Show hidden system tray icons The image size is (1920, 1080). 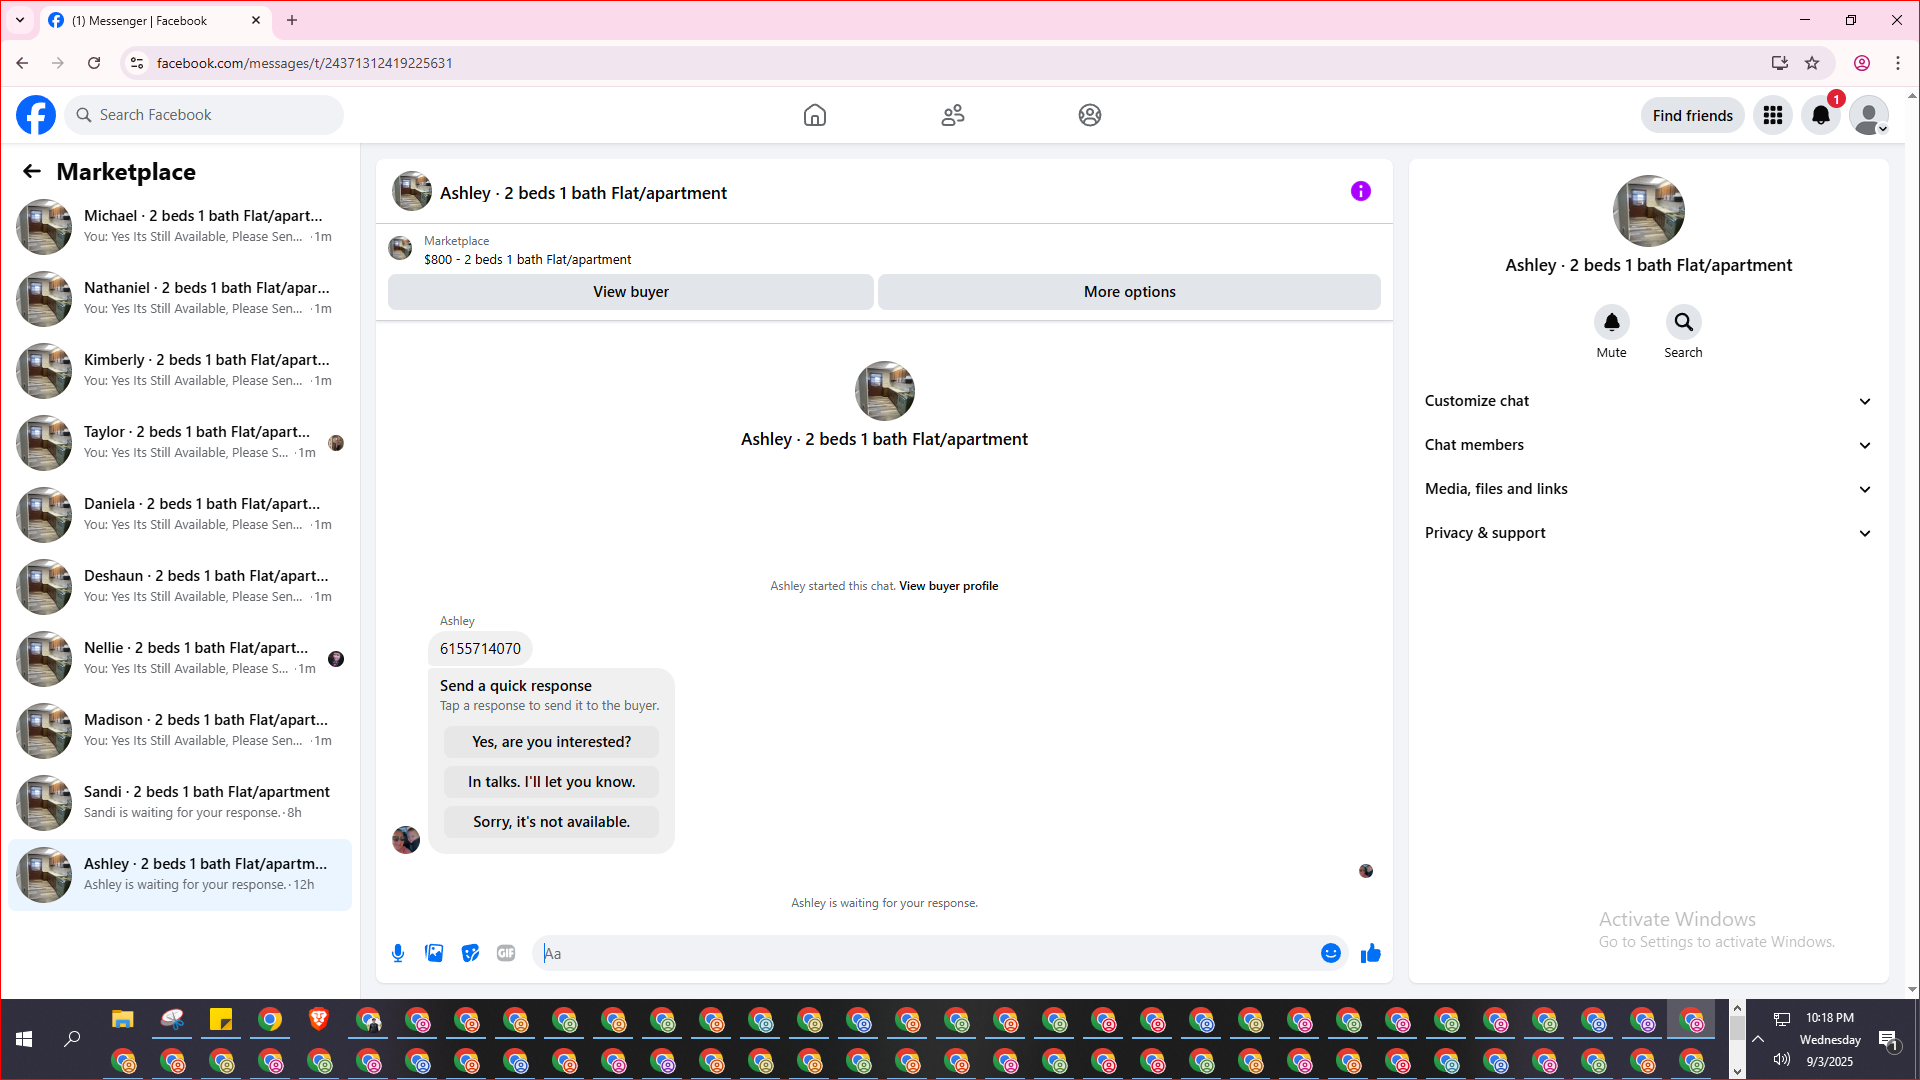tap(1757, 1039)
